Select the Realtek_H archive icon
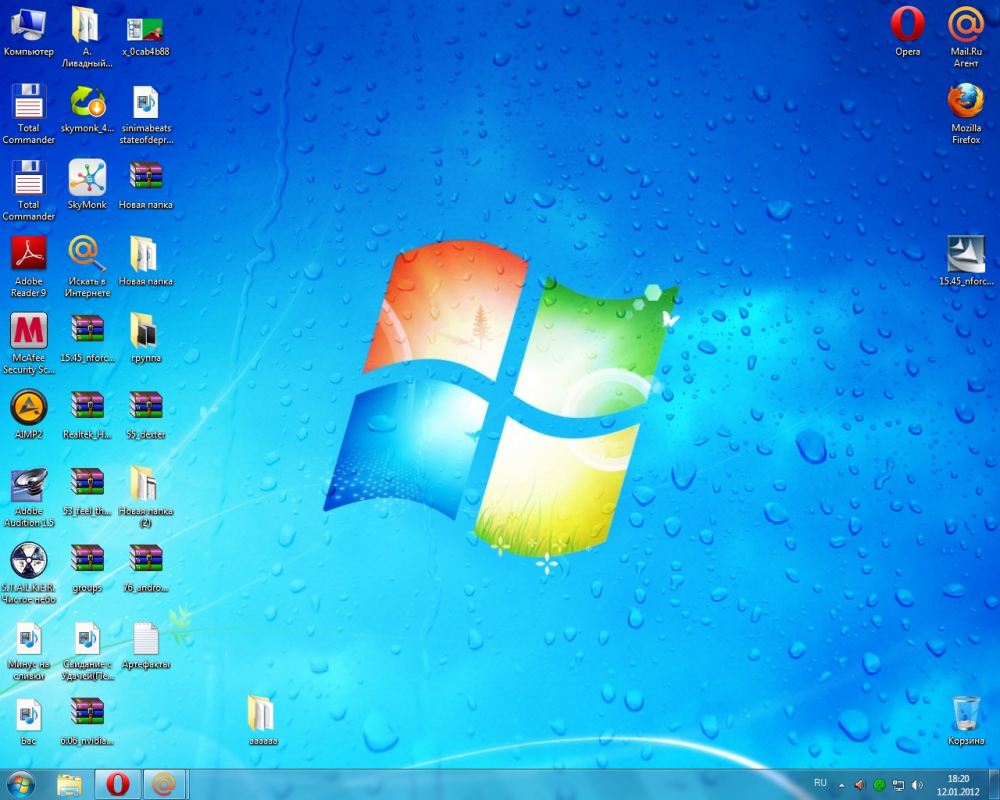 pos(87,415)
